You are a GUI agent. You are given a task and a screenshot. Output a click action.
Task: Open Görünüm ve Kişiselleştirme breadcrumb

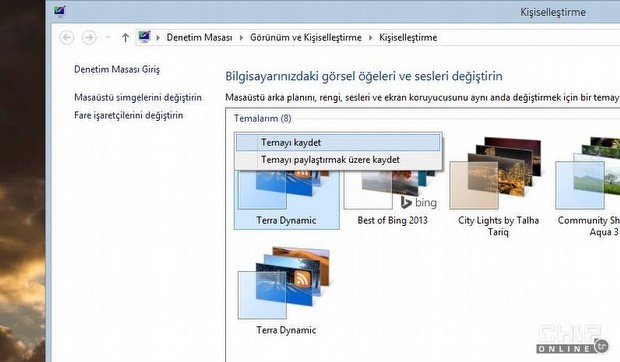[x=306, y=38]
